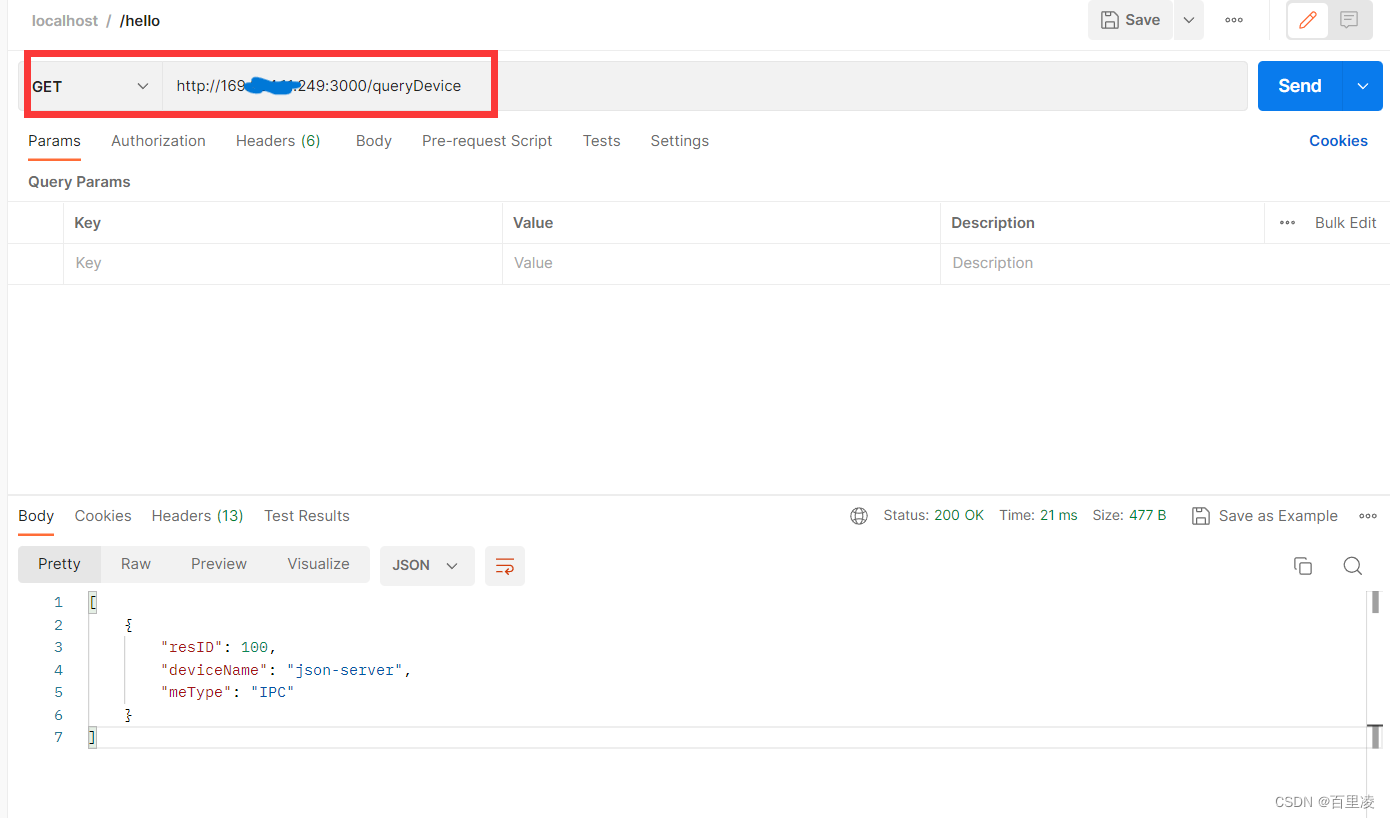Click the Status: 200 OK text
The image size is (1390, 818).
tap(934, 516)
